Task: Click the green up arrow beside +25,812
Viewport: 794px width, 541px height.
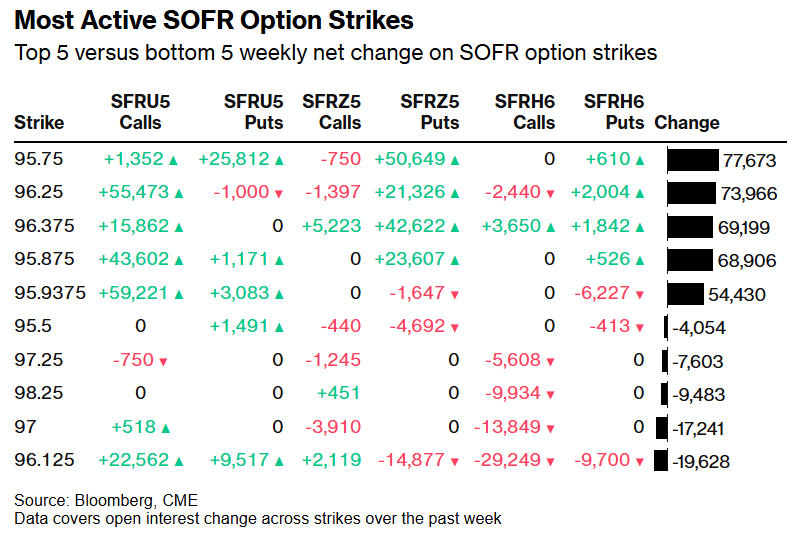Action: pos(278,160)
